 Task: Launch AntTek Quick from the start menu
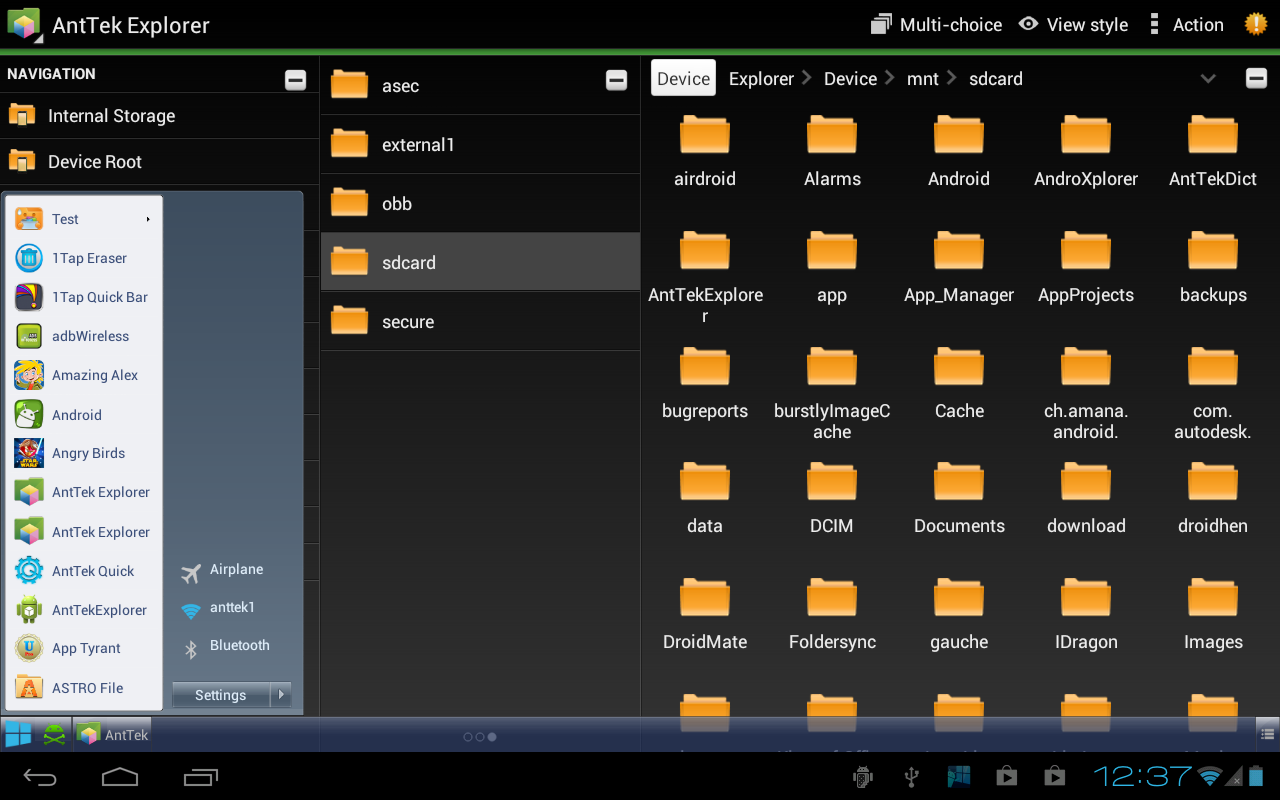(x=84, y=571)
